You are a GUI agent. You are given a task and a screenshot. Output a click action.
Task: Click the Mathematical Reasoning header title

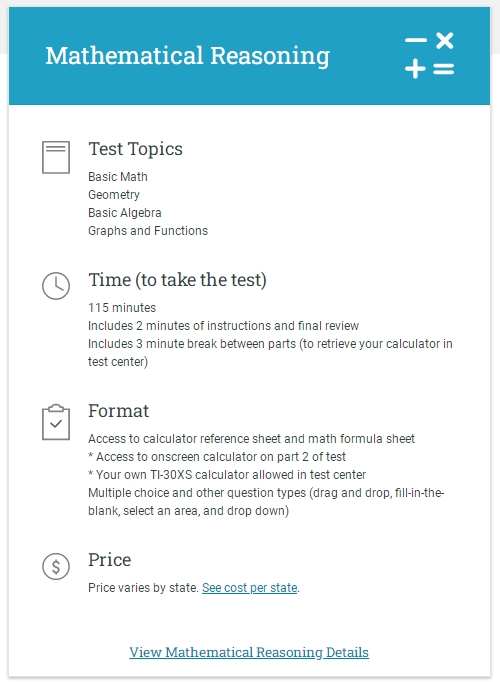[188, 56]
